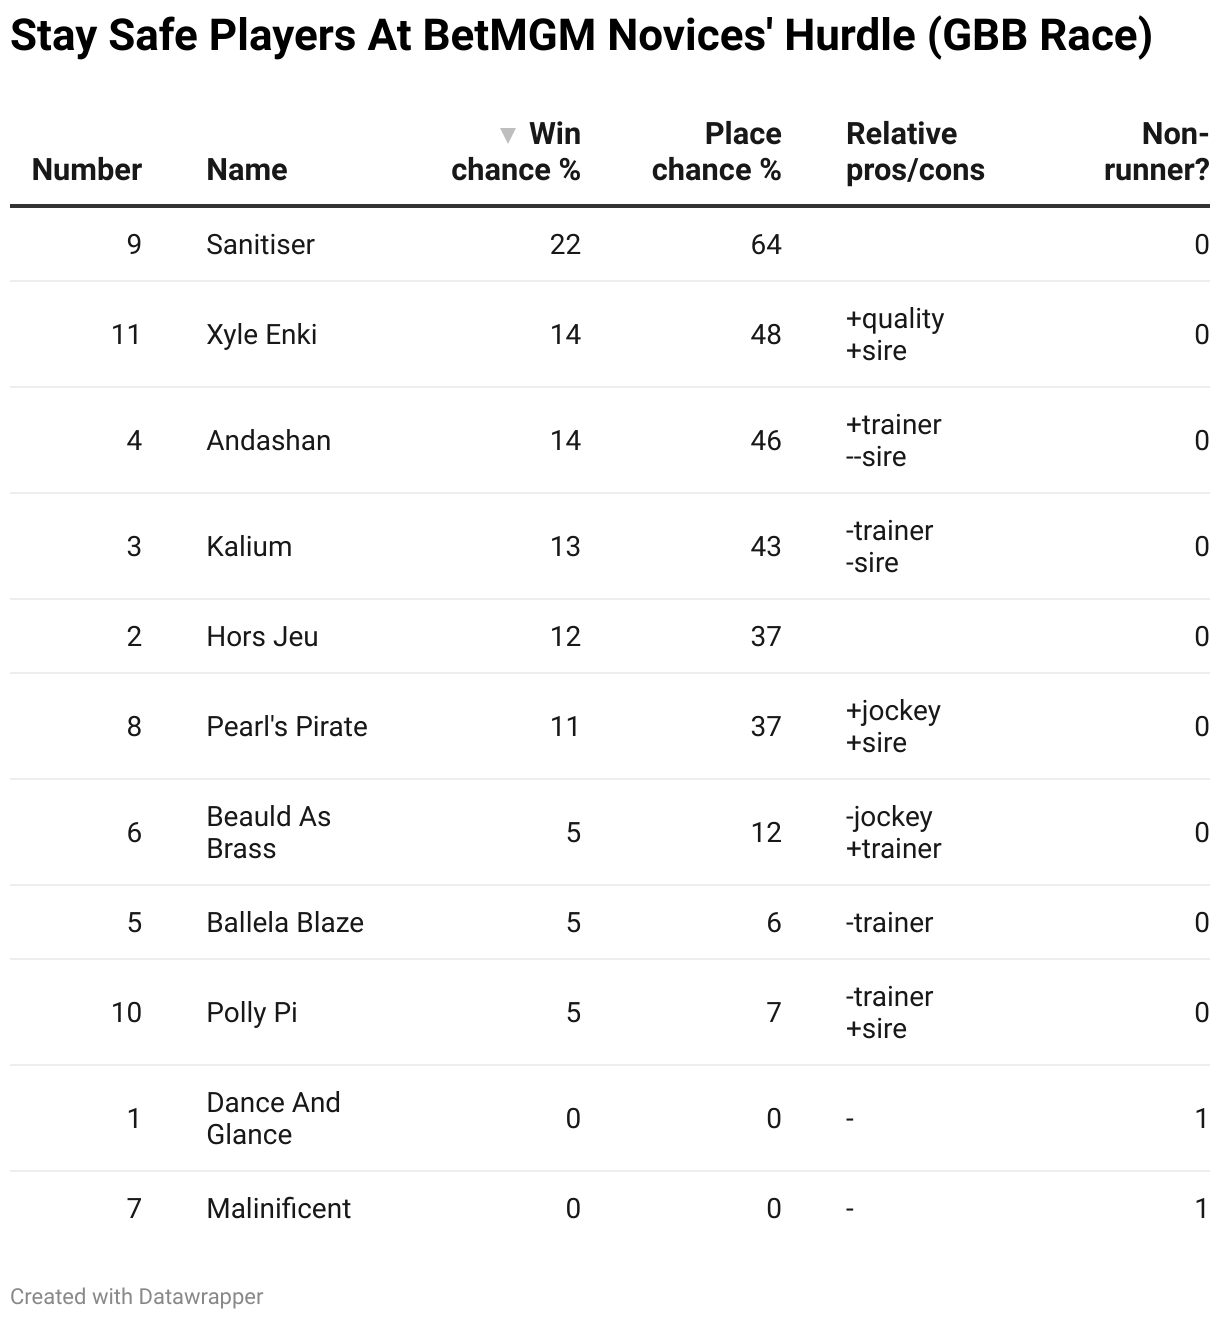Click the Xyle Enki row name
Screen dimensions: 1220x1320
(261, 335)
